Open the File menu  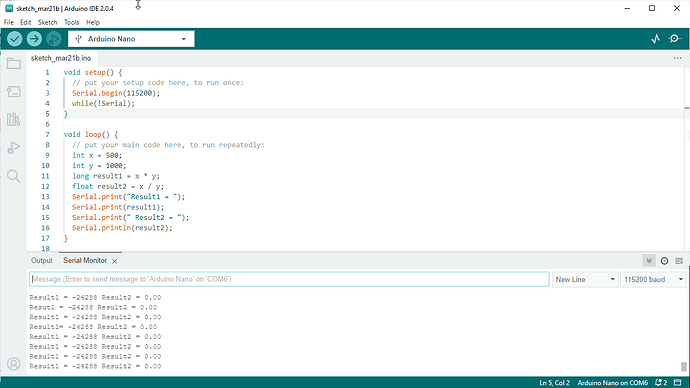[x=9, y=22]
